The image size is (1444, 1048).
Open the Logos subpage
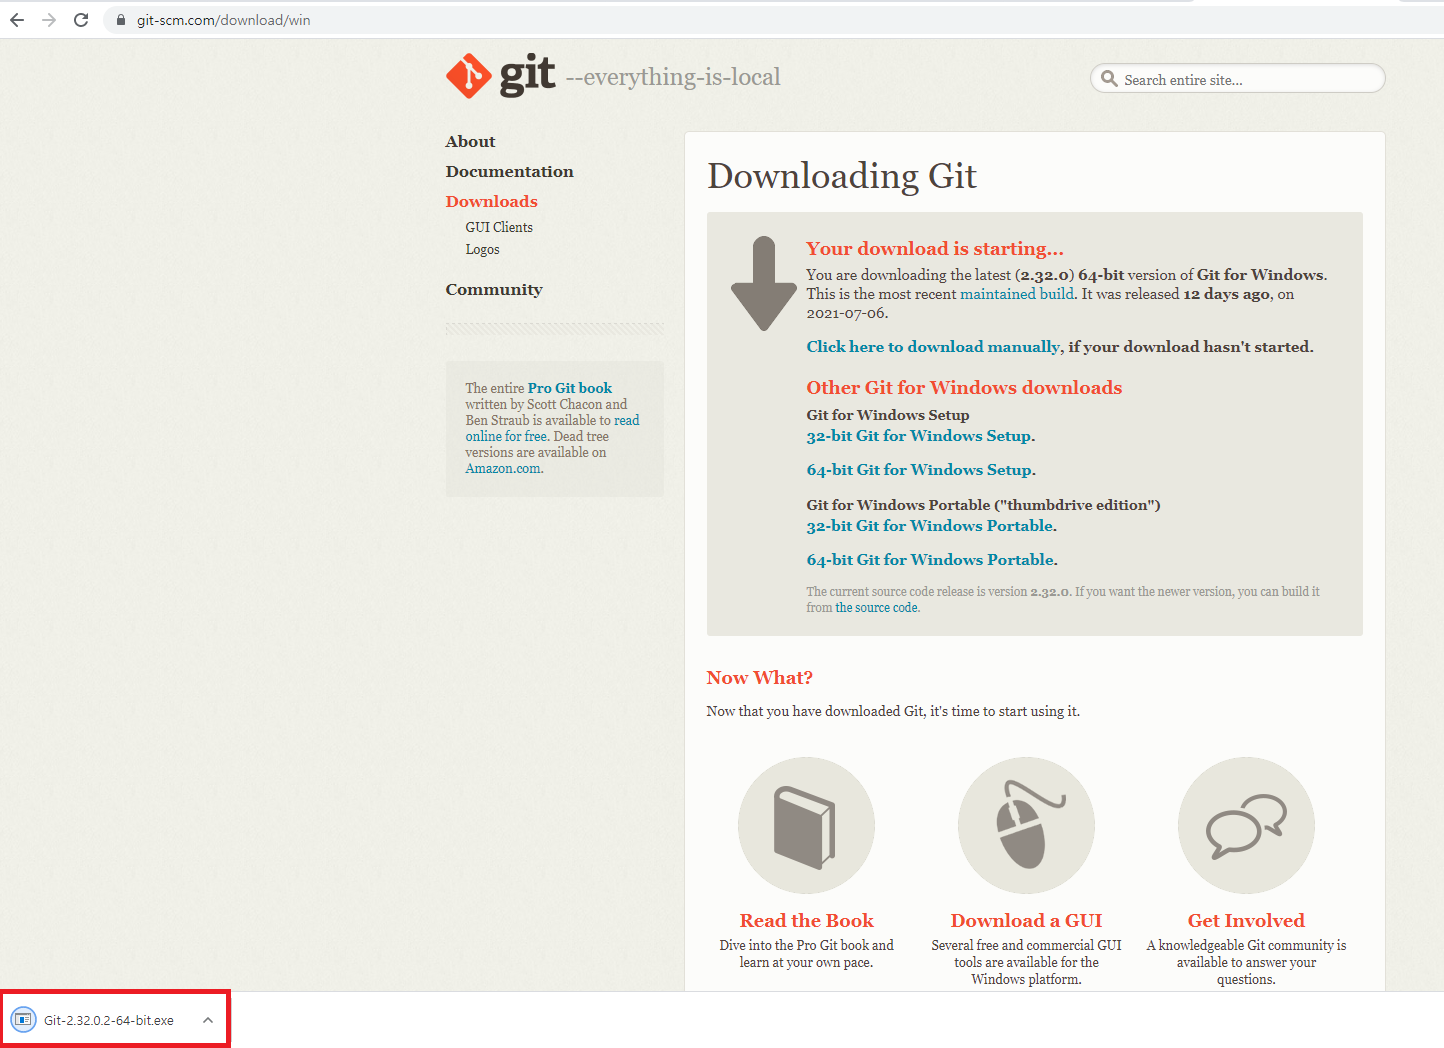pos(482,250)
